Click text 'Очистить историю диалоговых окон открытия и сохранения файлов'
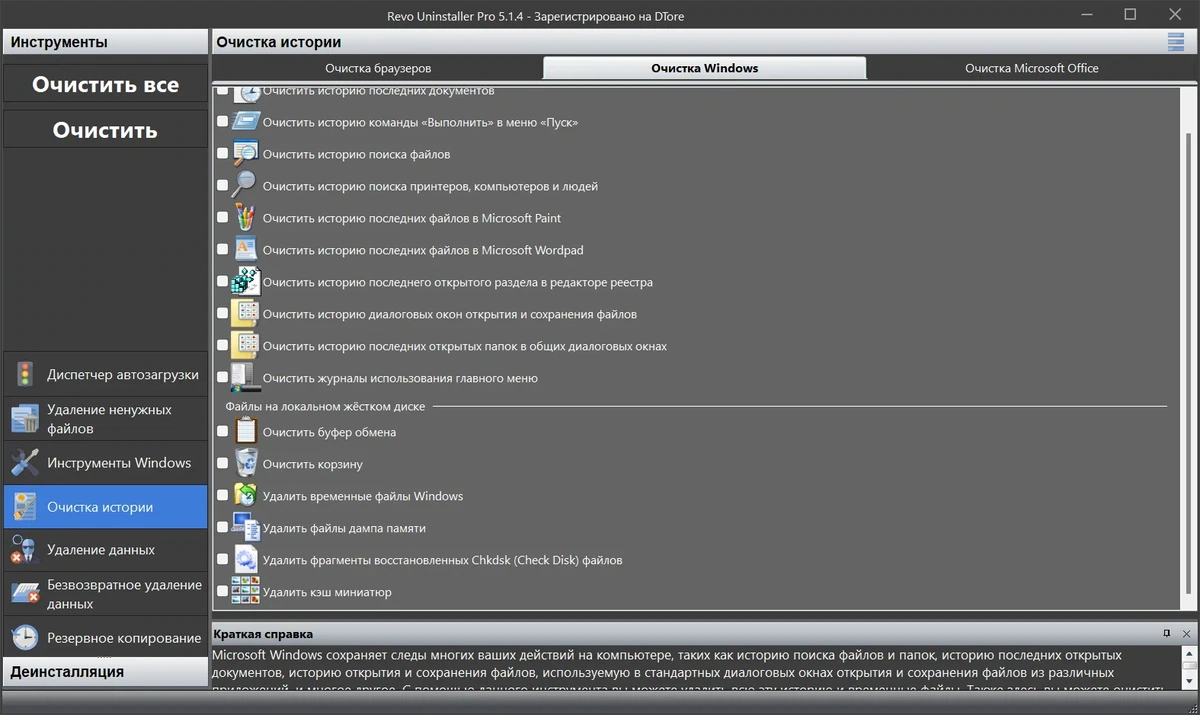The height and width of the screenshot is (715, 1200). 450,314
